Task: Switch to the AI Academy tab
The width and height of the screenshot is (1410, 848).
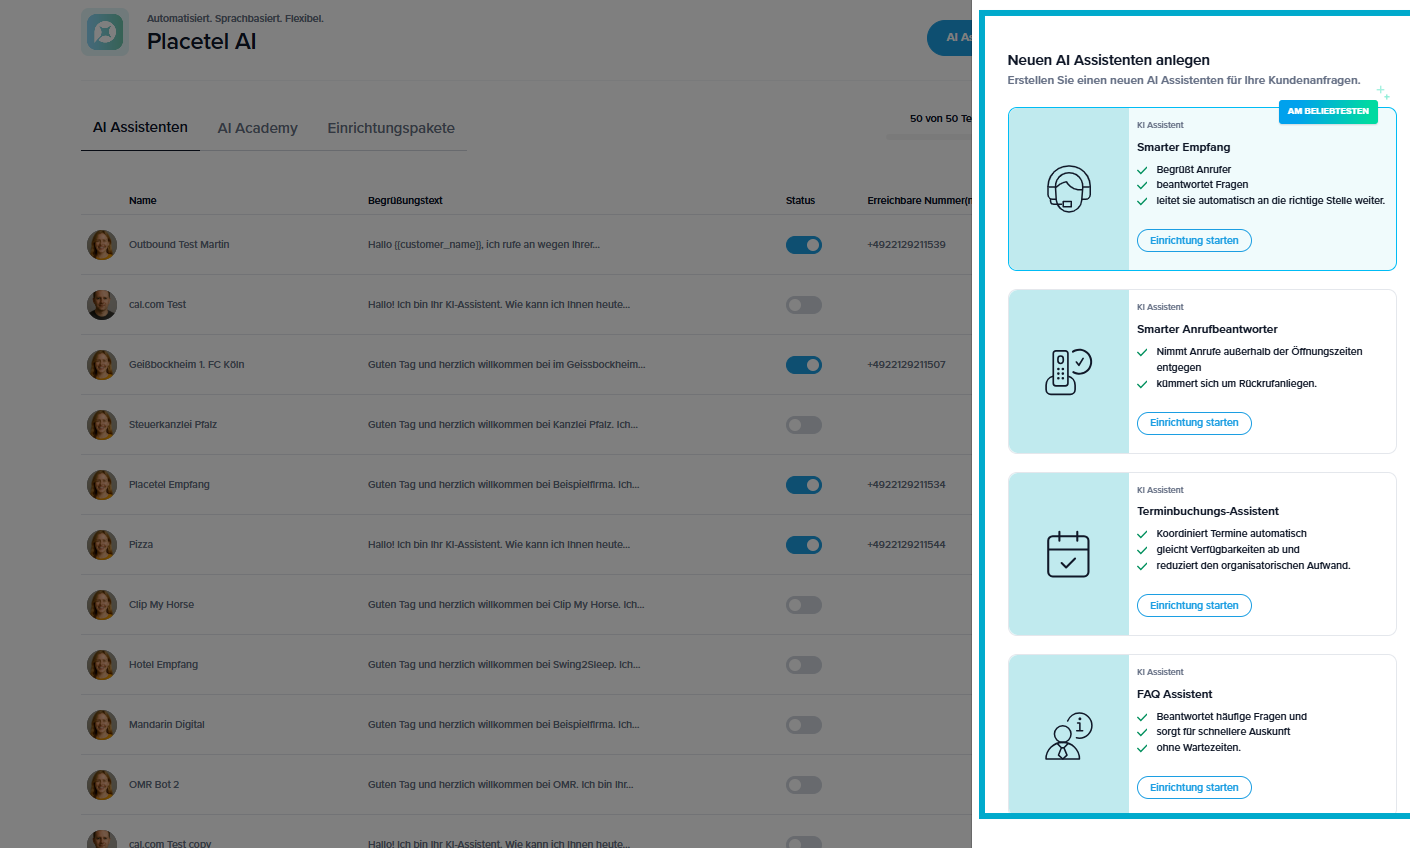Action: click(258, 128)
